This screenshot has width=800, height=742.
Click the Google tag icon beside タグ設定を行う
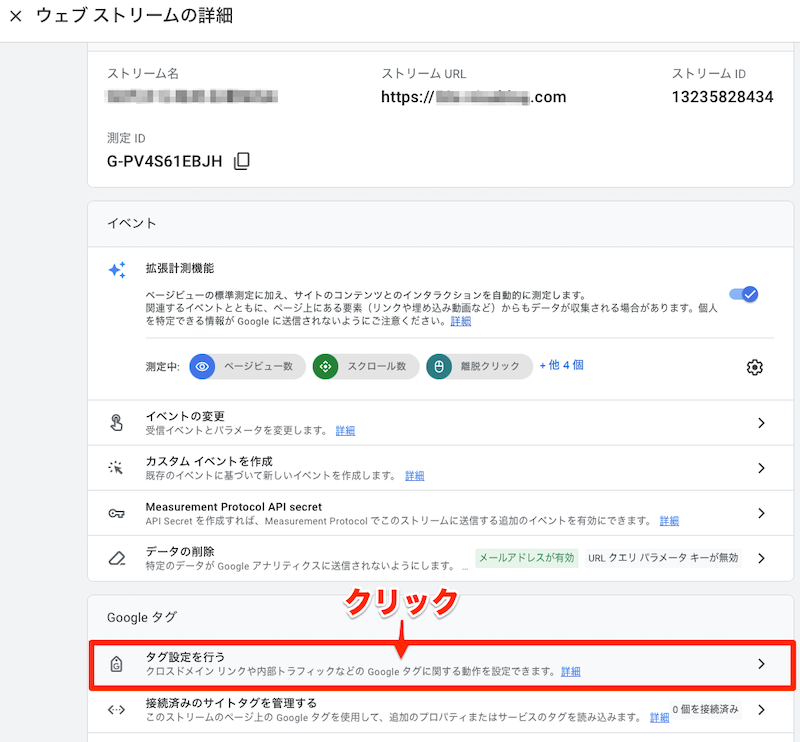pyautogui.click(x=117, y=664)
